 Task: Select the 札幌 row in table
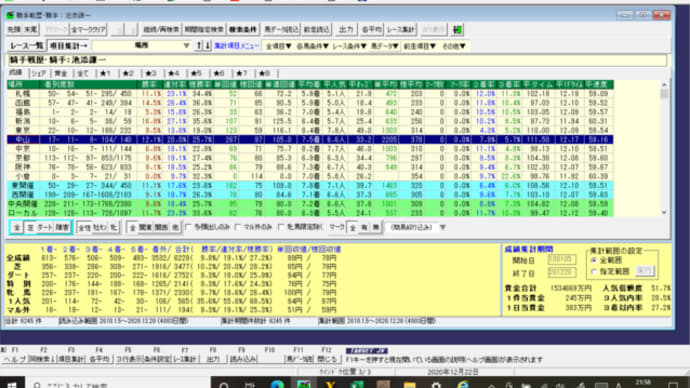tap(310, 94)
